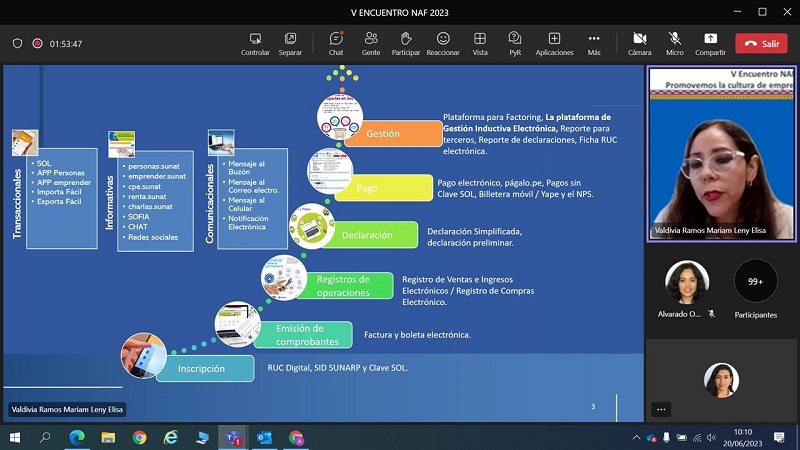The width and height of the screenshot is (800, 450).
Task: Toggle the Cámara on or off
Action: coord(639,43)
